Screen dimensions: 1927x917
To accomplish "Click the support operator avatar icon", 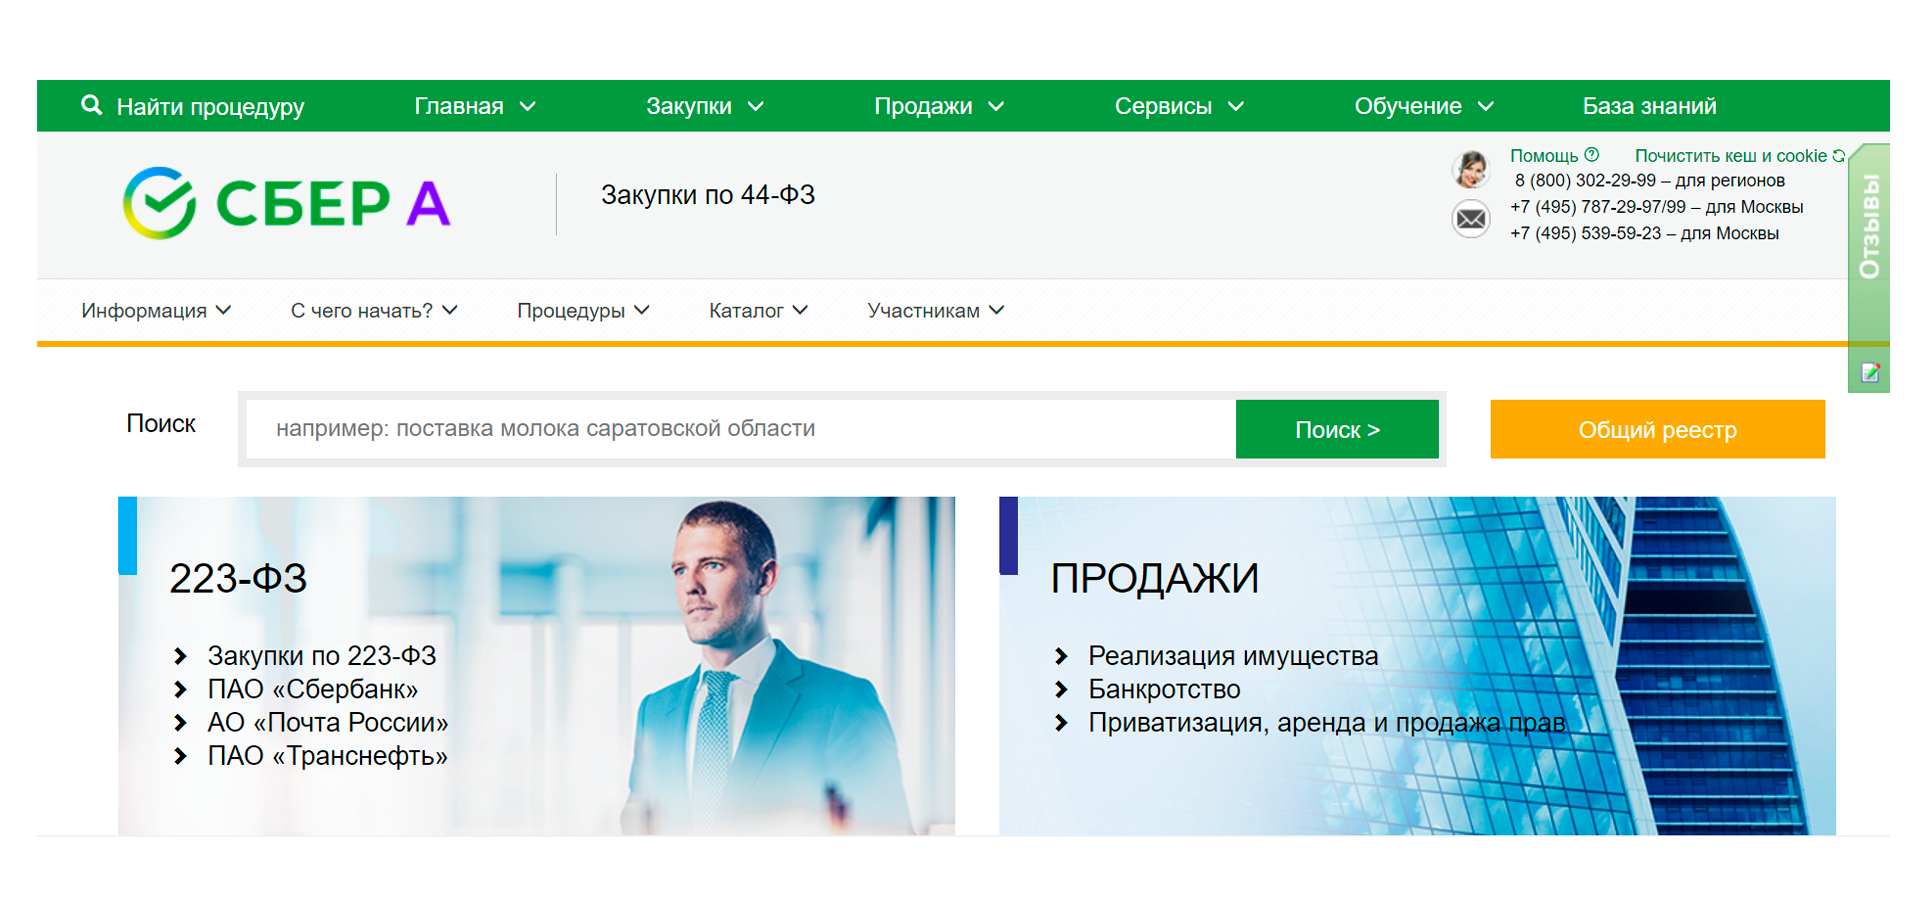I will tap(1471, 169).
